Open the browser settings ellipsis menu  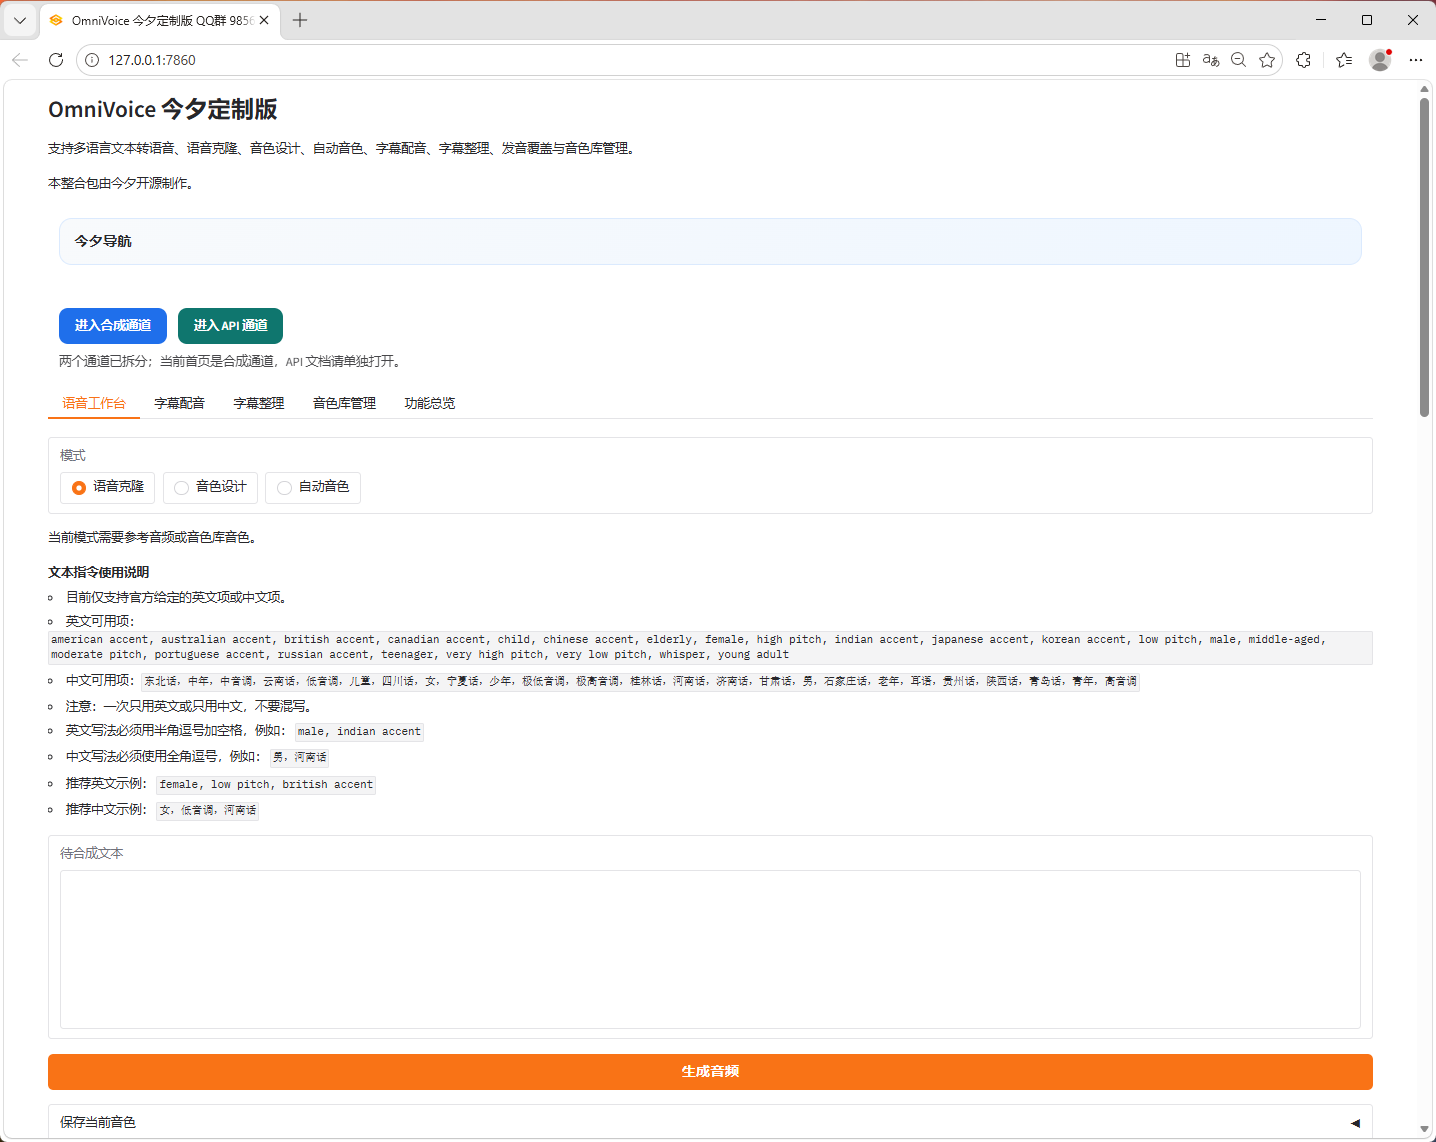coord(1416,60)
